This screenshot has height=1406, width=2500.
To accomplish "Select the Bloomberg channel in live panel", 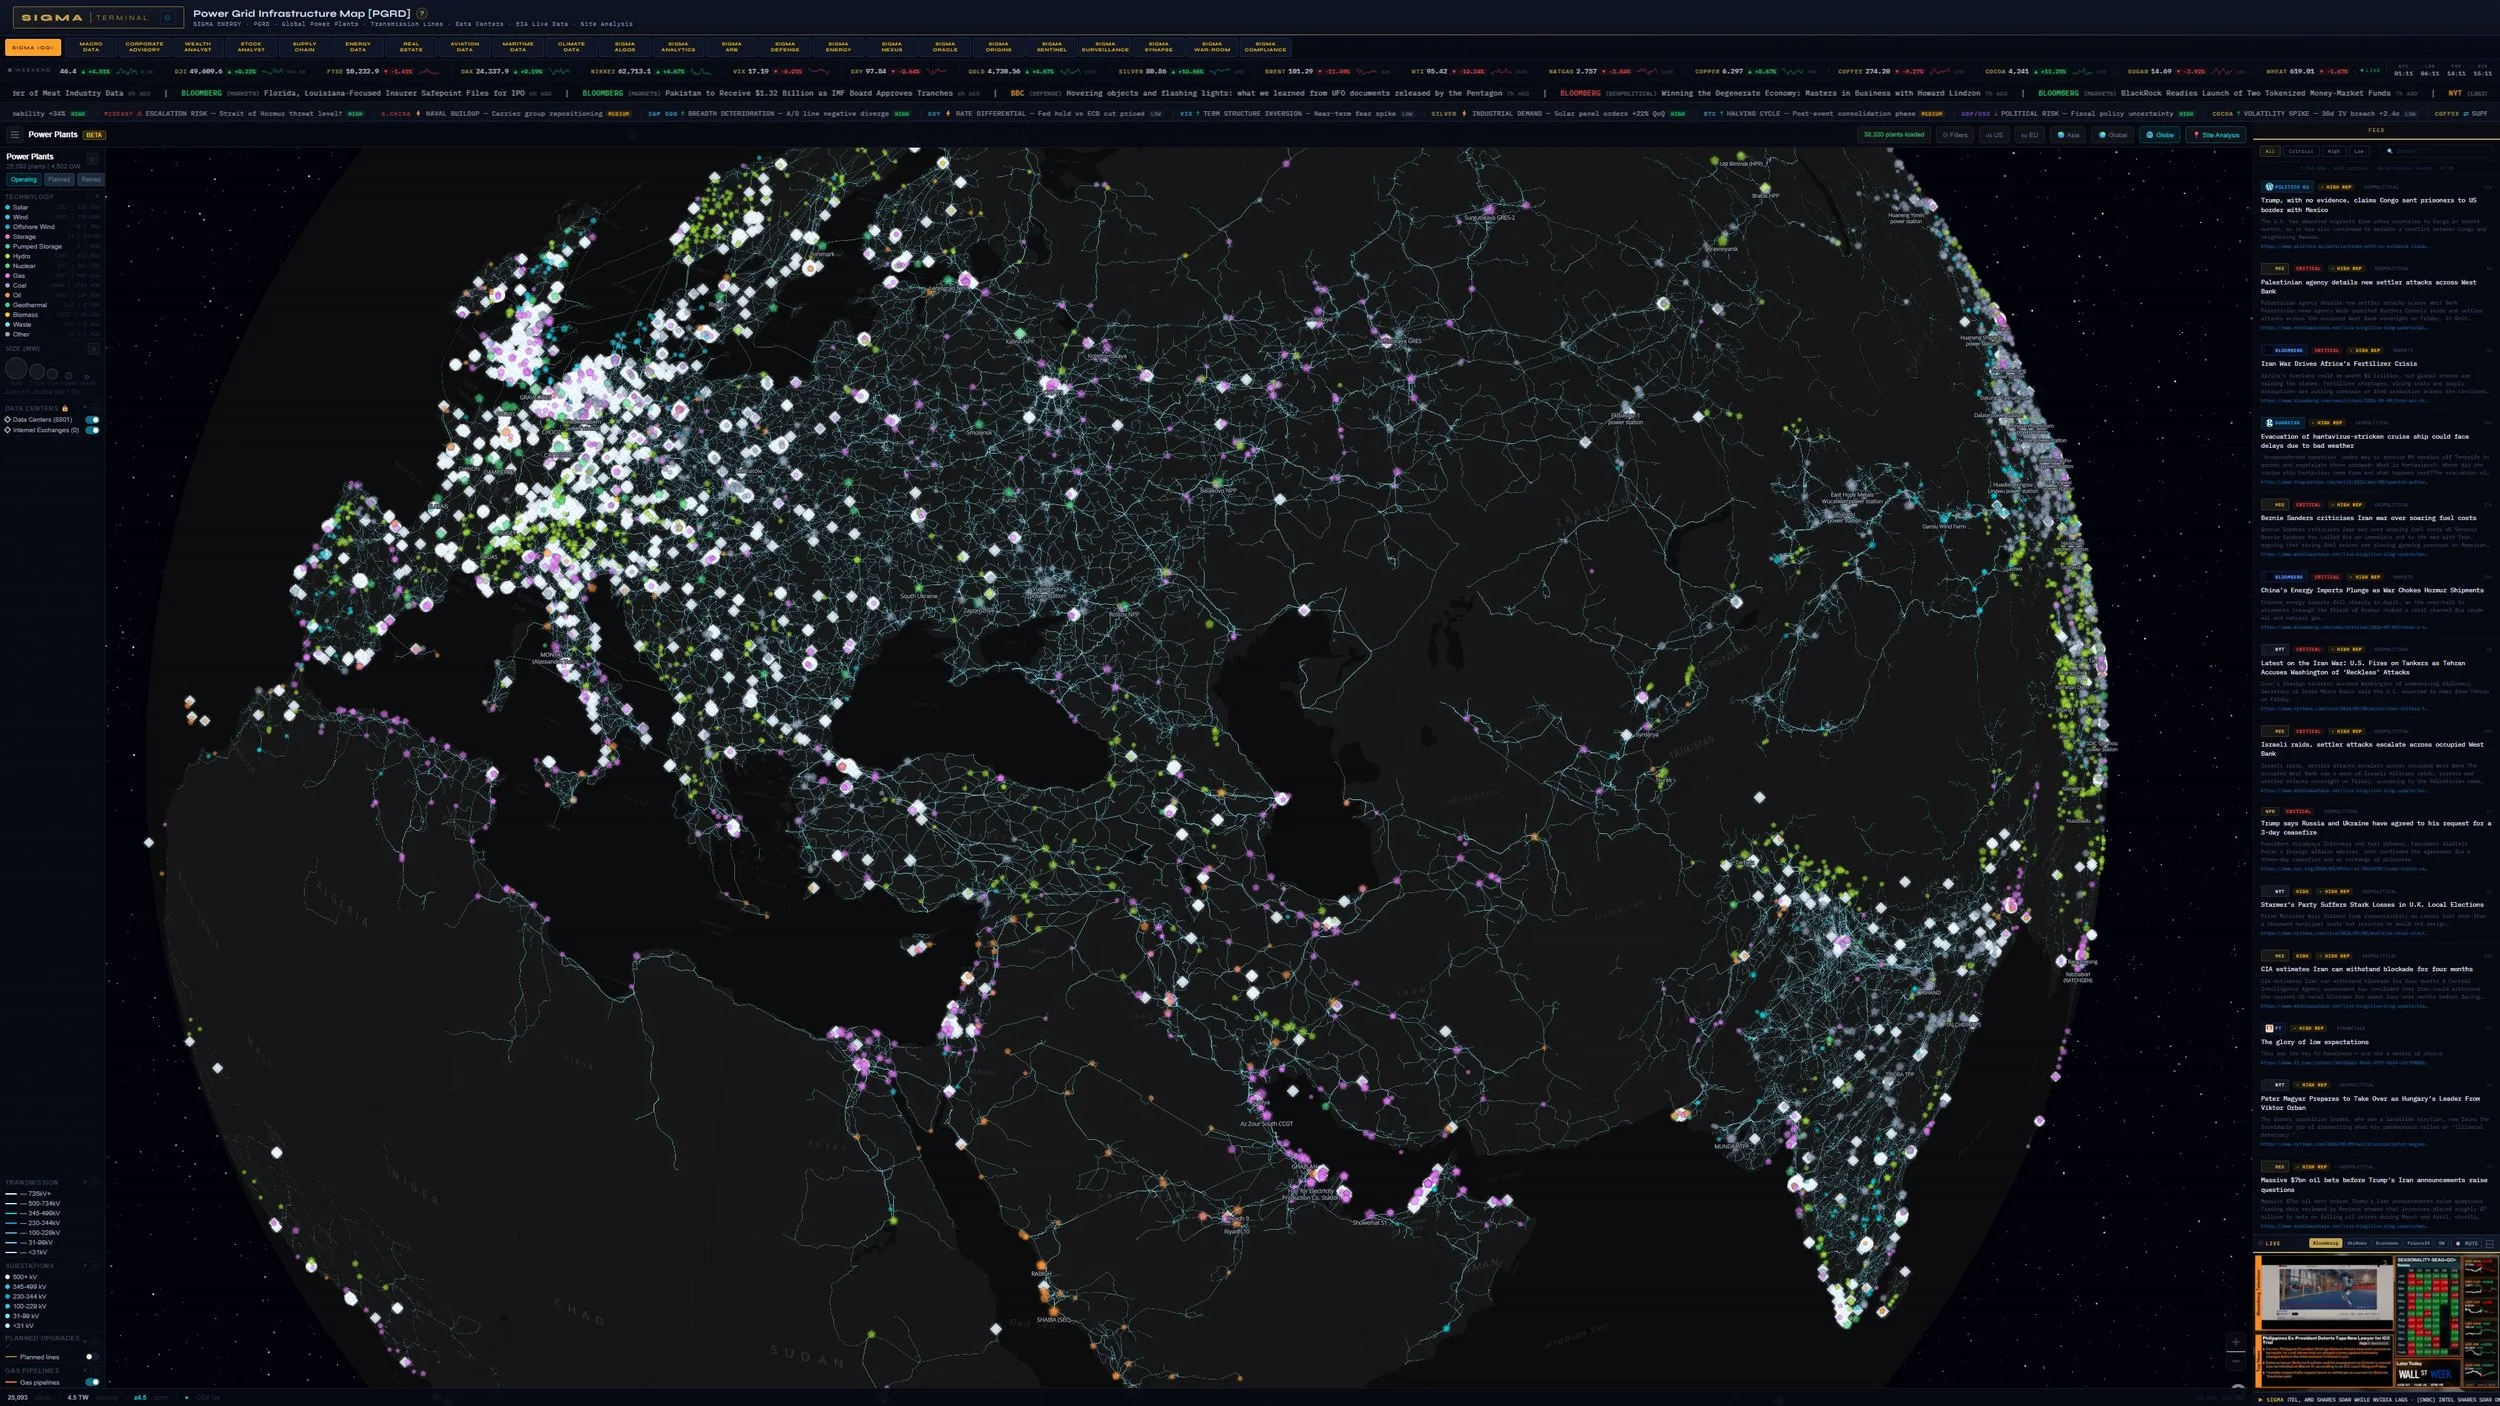I will [2326, 1243].
